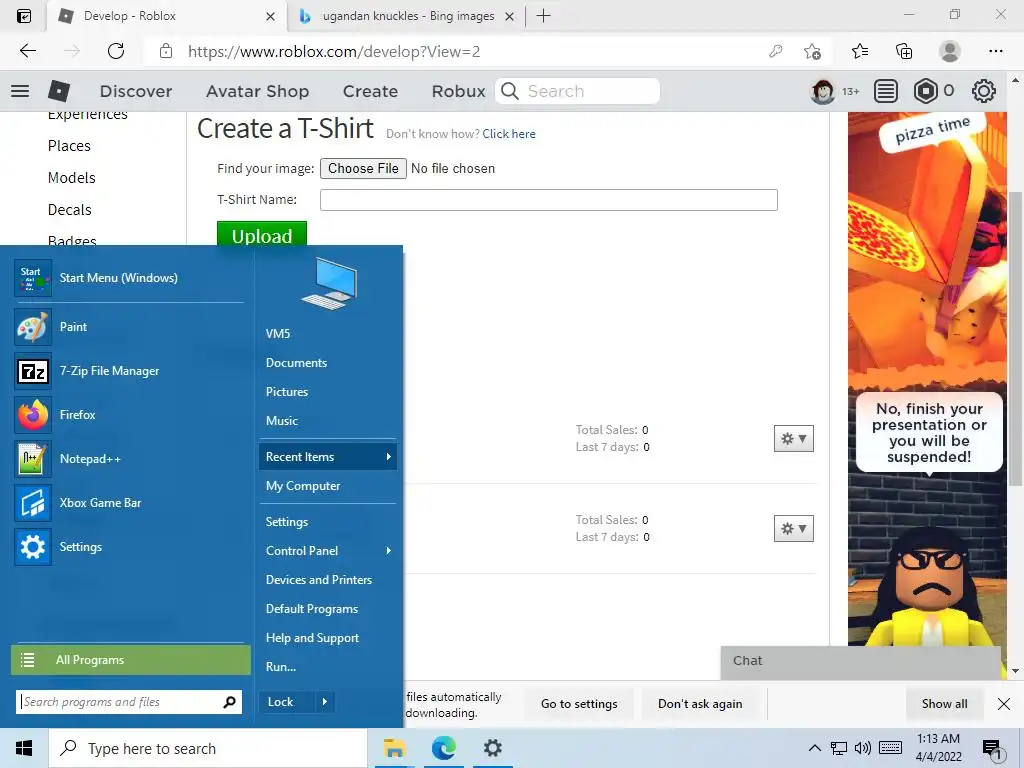Open the Action Center notification icon
This screenshot has height=768, width=1024.
(992, 750)
